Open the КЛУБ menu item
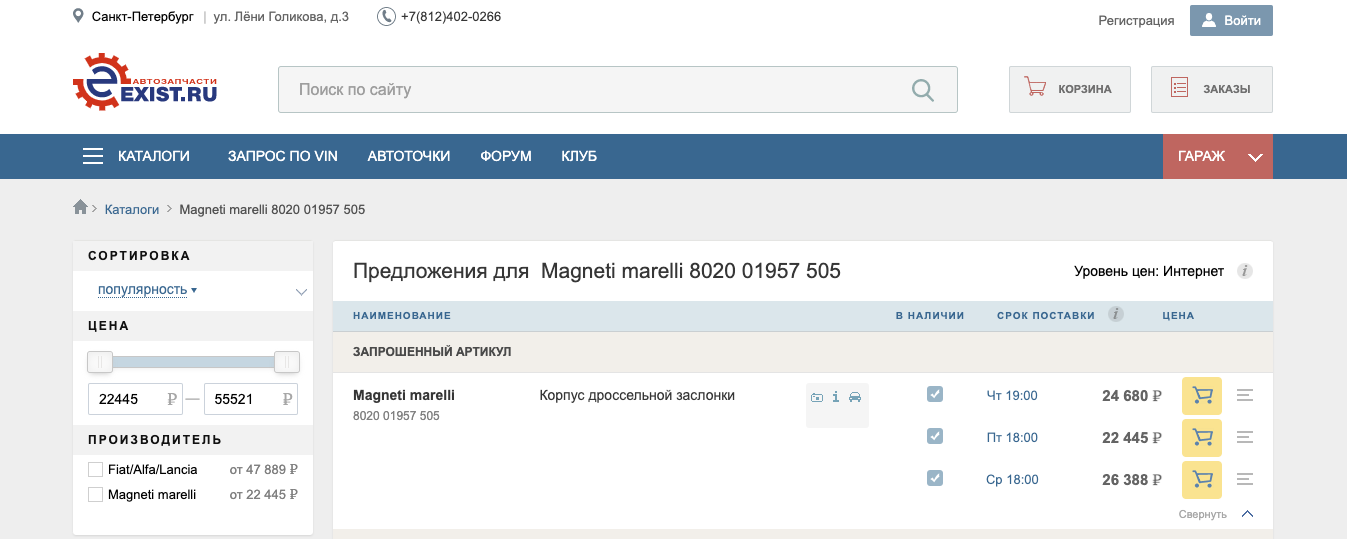The width and height of the screenshot is (1347, 539). pyautogui.click(x=579, y=156)
